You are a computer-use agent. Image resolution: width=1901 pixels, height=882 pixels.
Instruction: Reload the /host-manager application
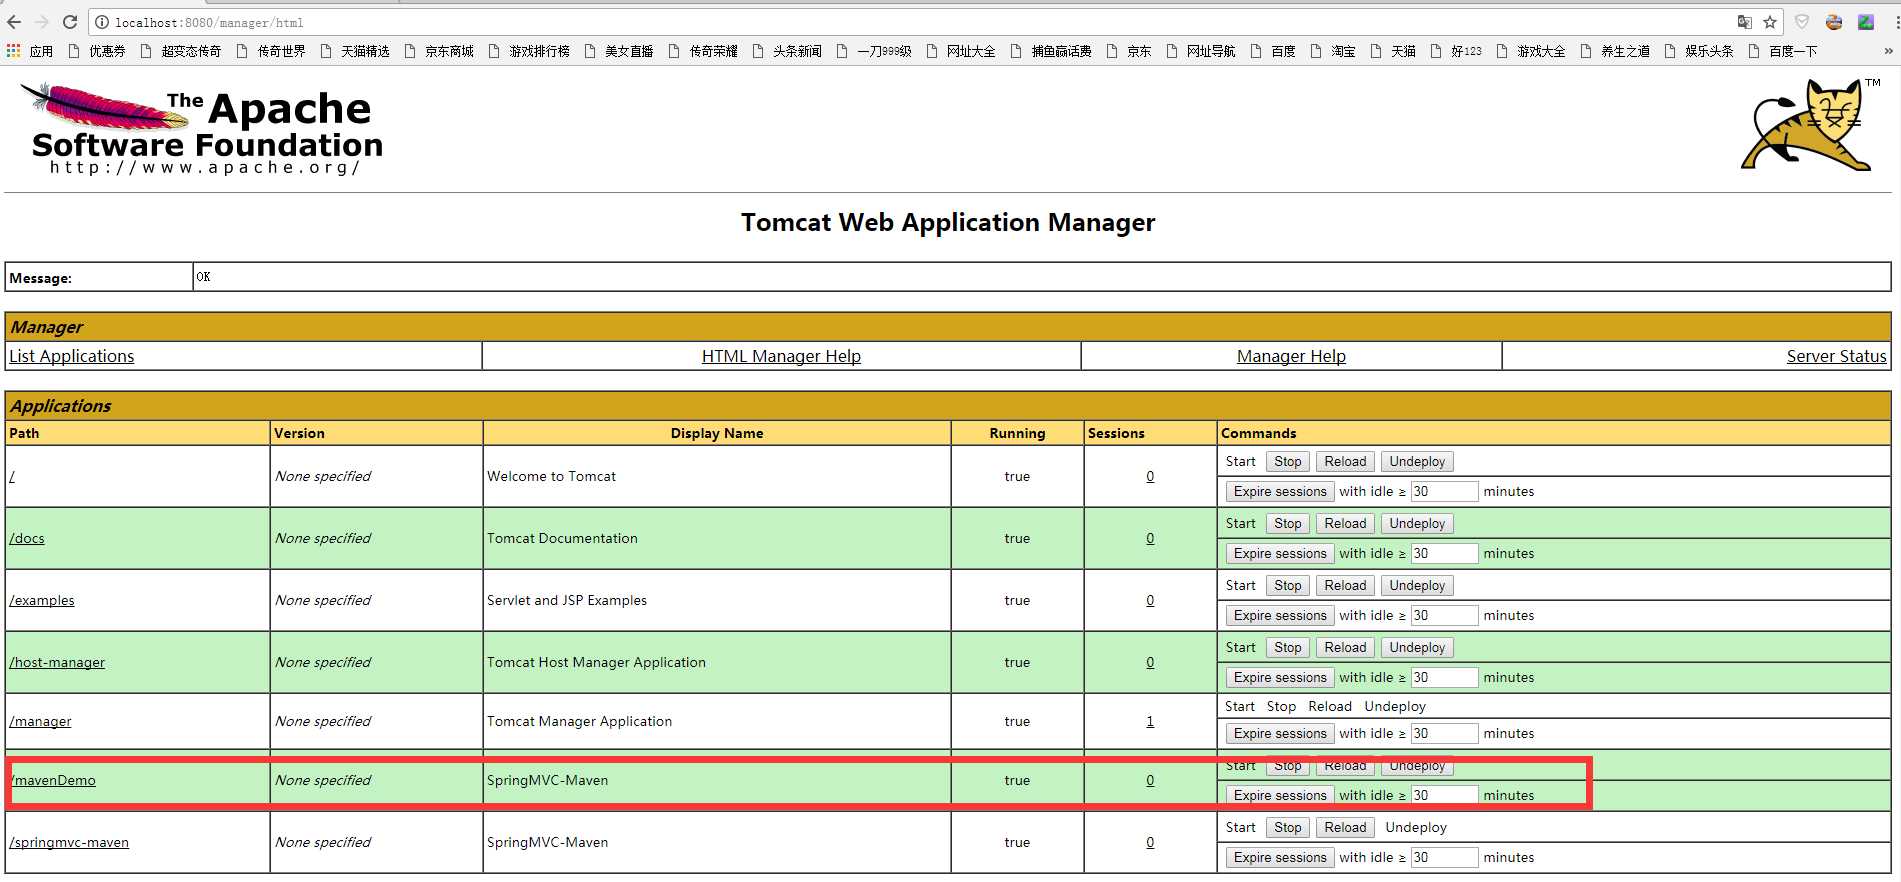point(1345,647)
